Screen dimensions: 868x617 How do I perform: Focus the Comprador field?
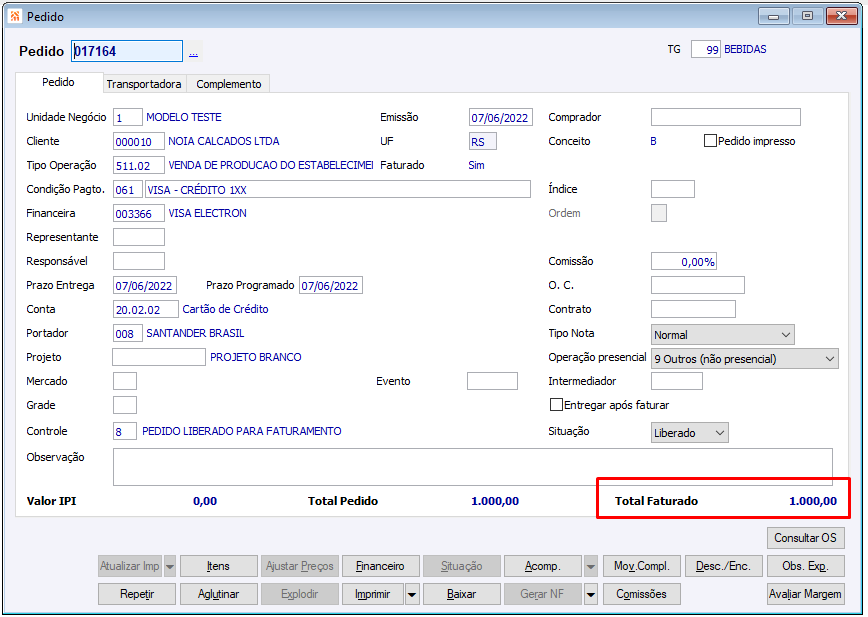click(x=726, y=117)
